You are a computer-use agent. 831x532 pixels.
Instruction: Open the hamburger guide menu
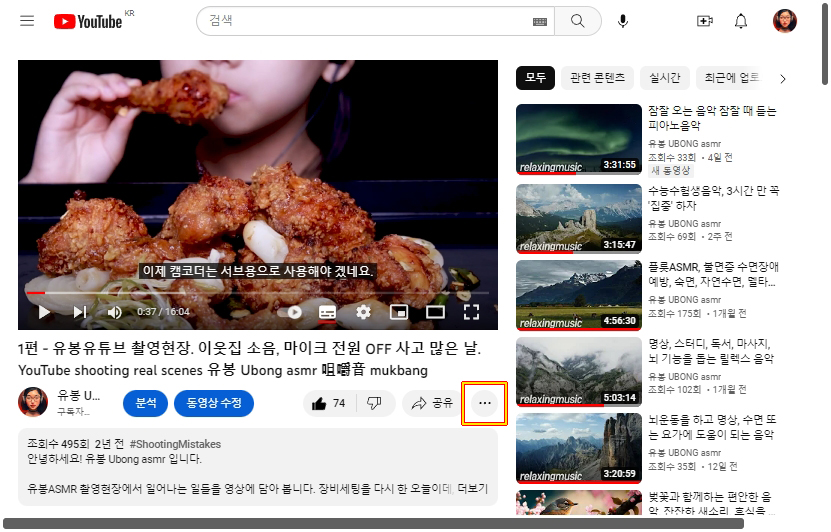click(27, 21)
